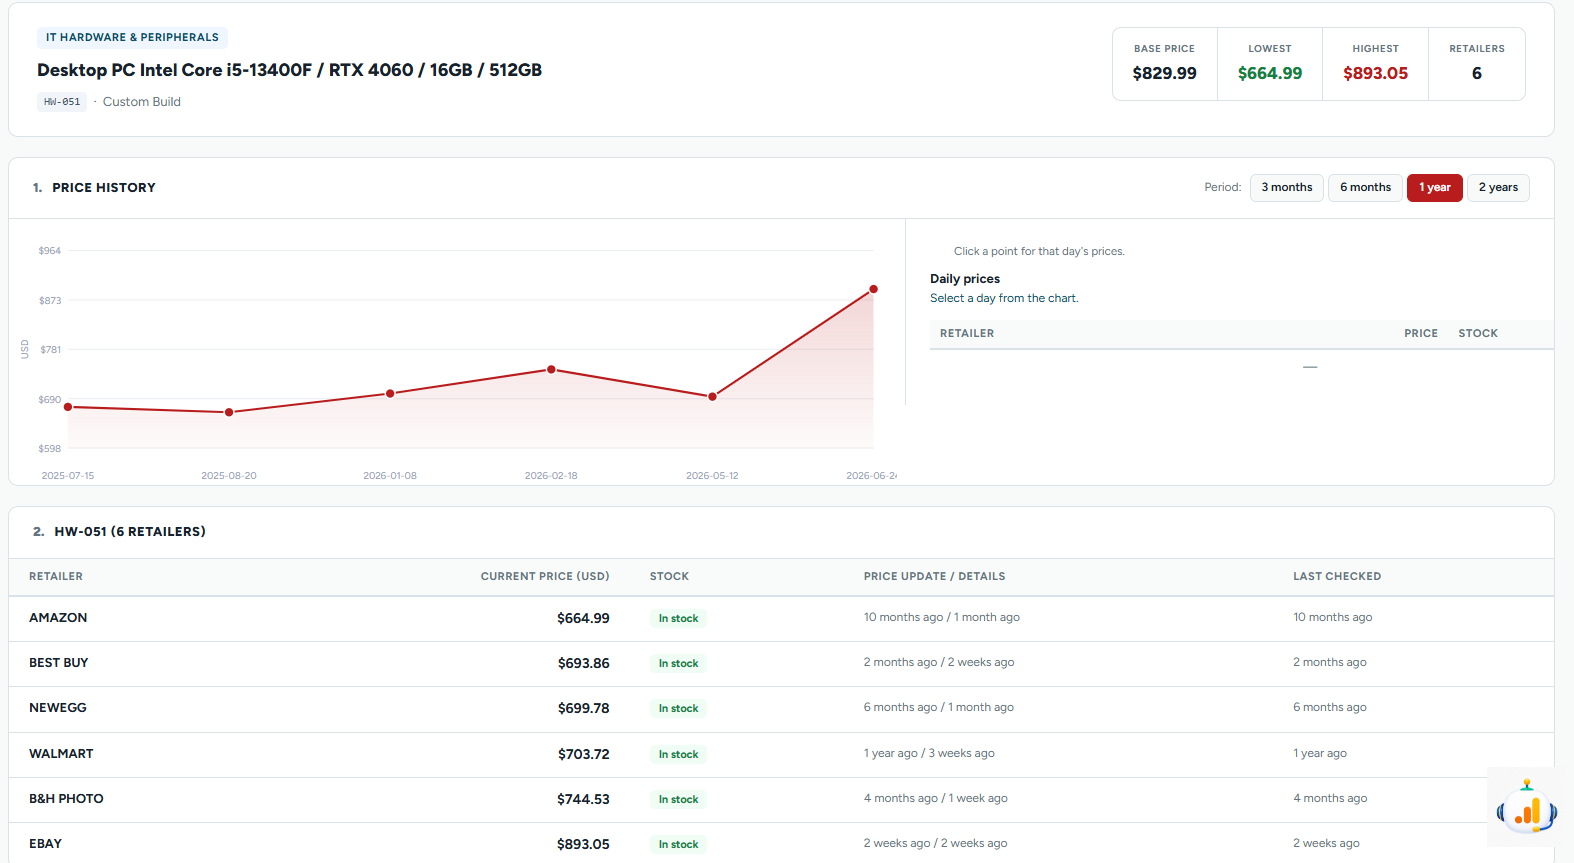Click Daily prices Price column header

pyautogui.click(x=1421, y=334)
